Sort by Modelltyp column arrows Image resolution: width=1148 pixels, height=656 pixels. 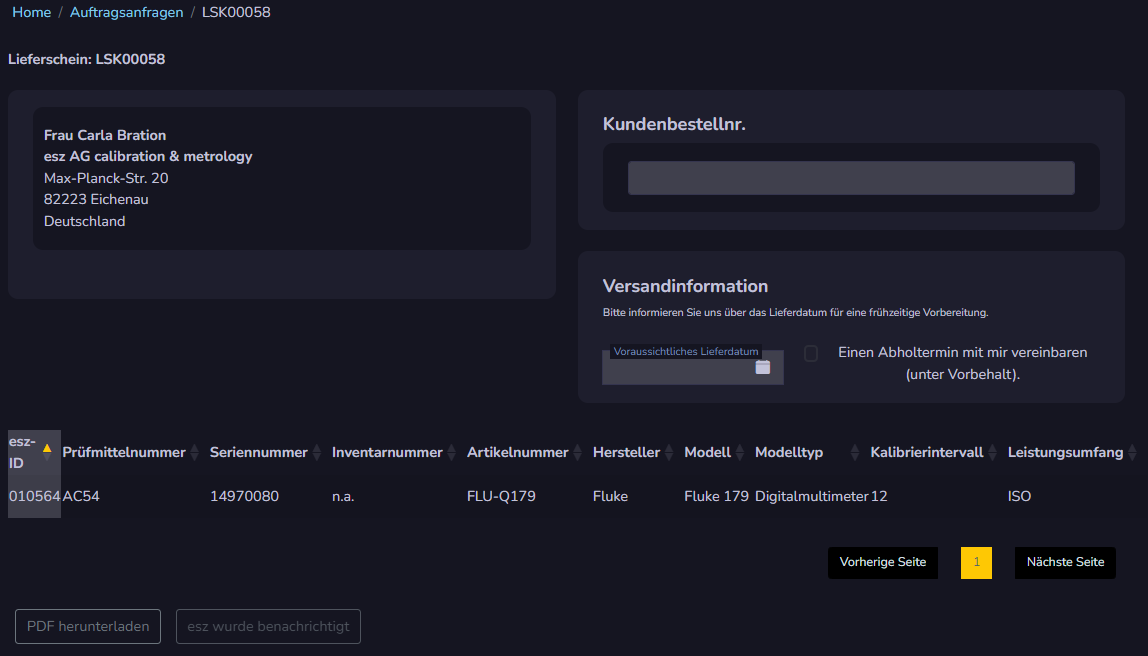855,453
